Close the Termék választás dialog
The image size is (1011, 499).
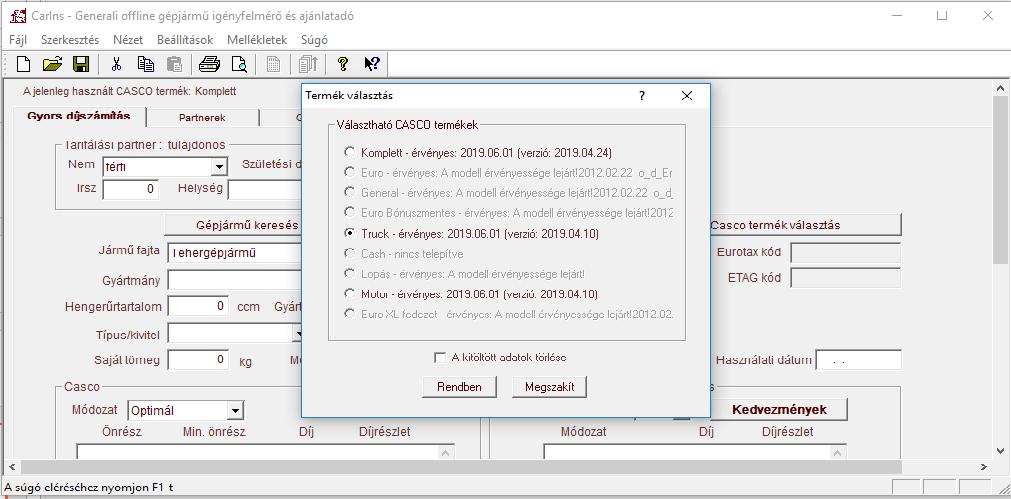(687, 95)
